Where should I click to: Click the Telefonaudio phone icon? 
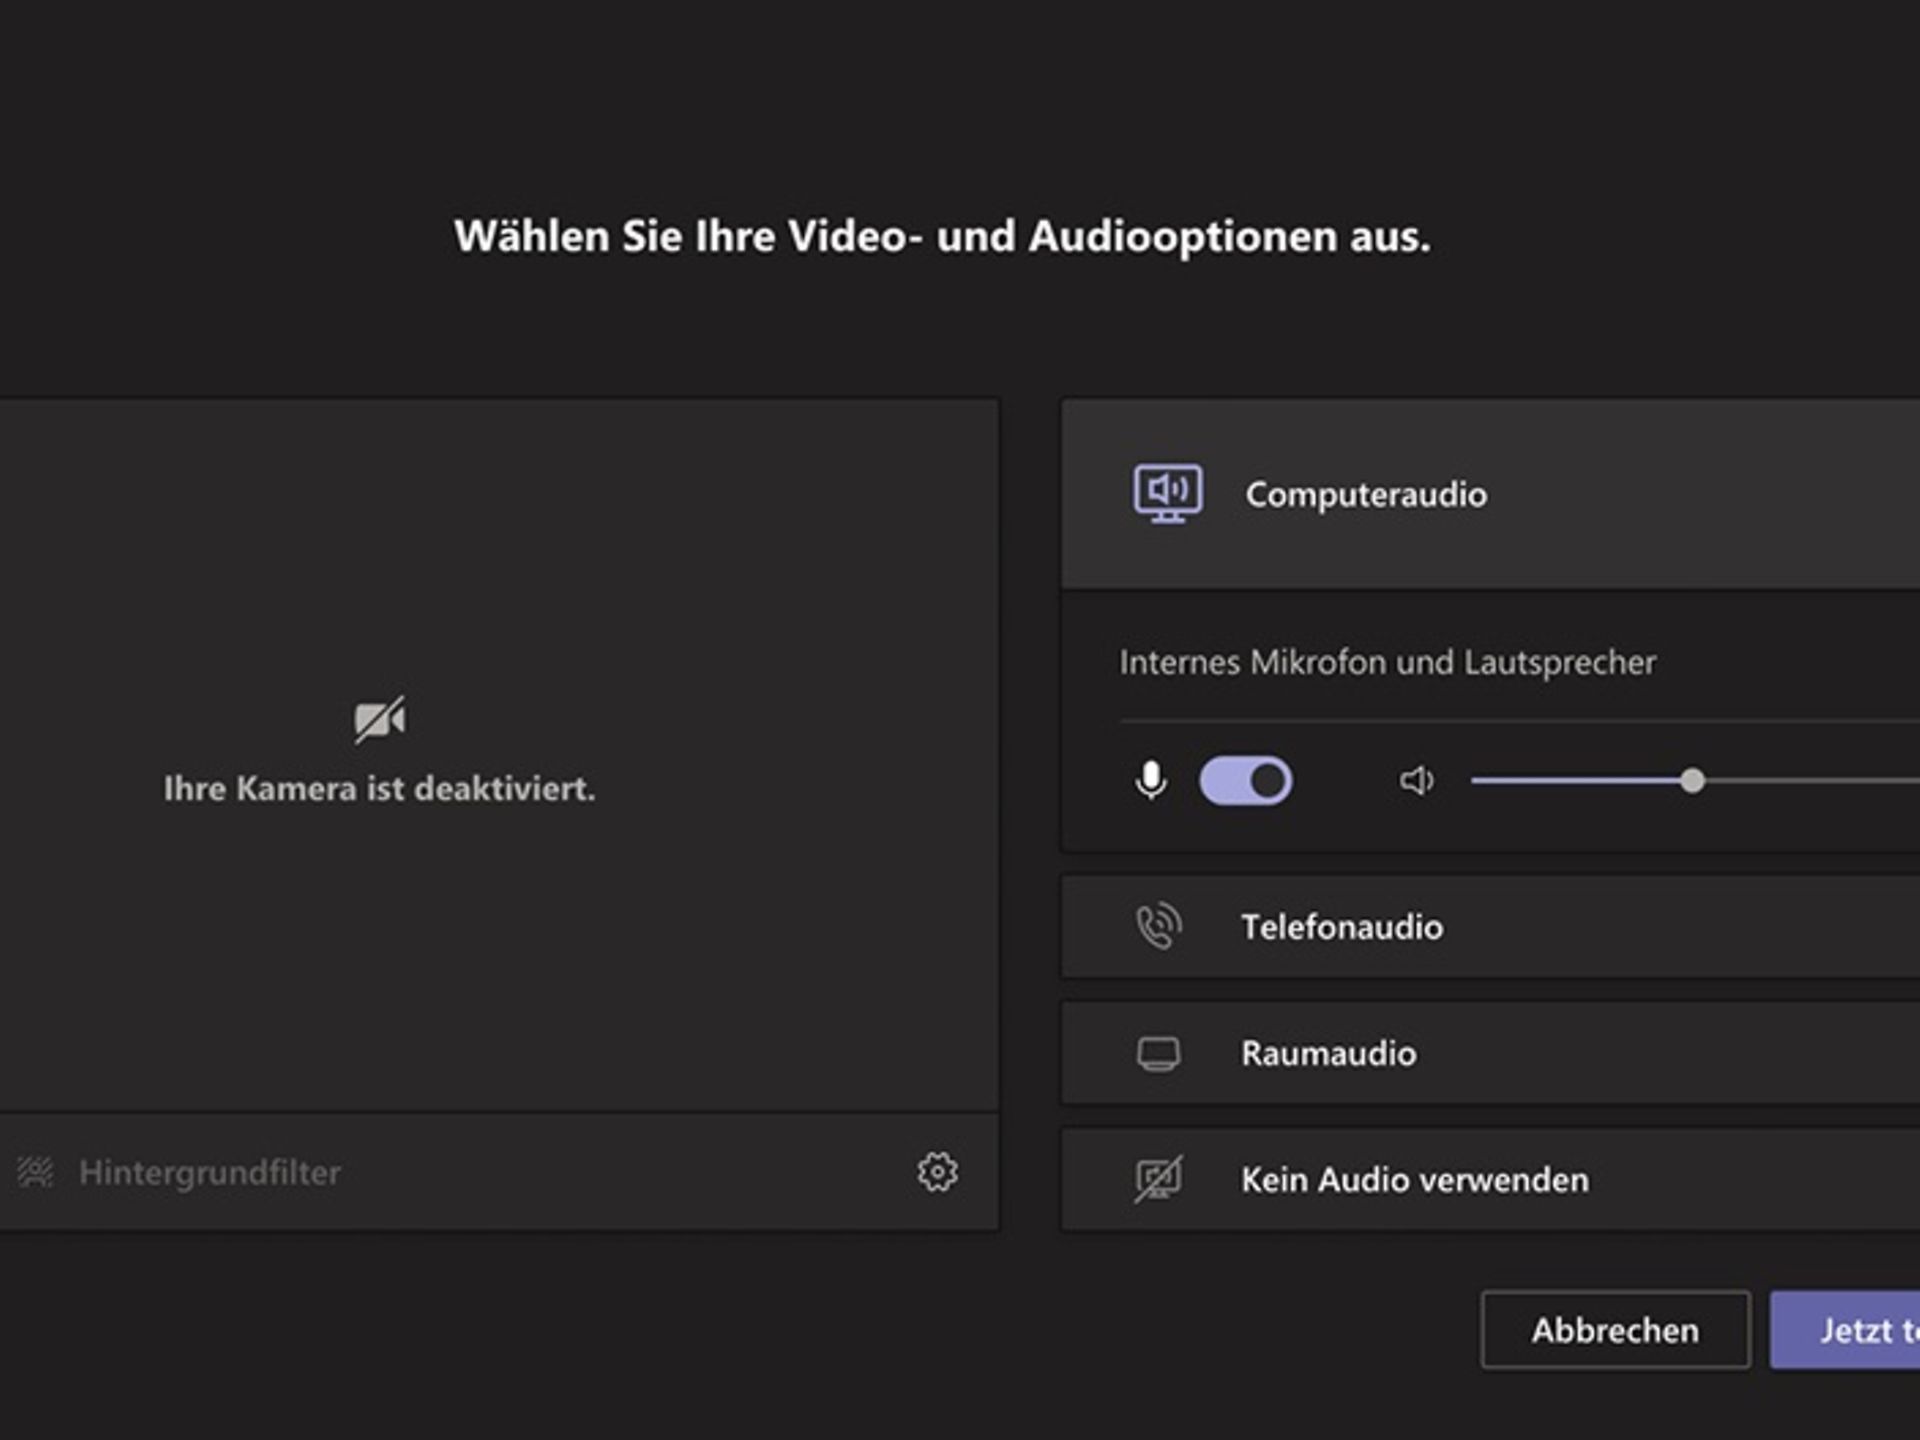pyautogui.click(x=1158, y=927)
